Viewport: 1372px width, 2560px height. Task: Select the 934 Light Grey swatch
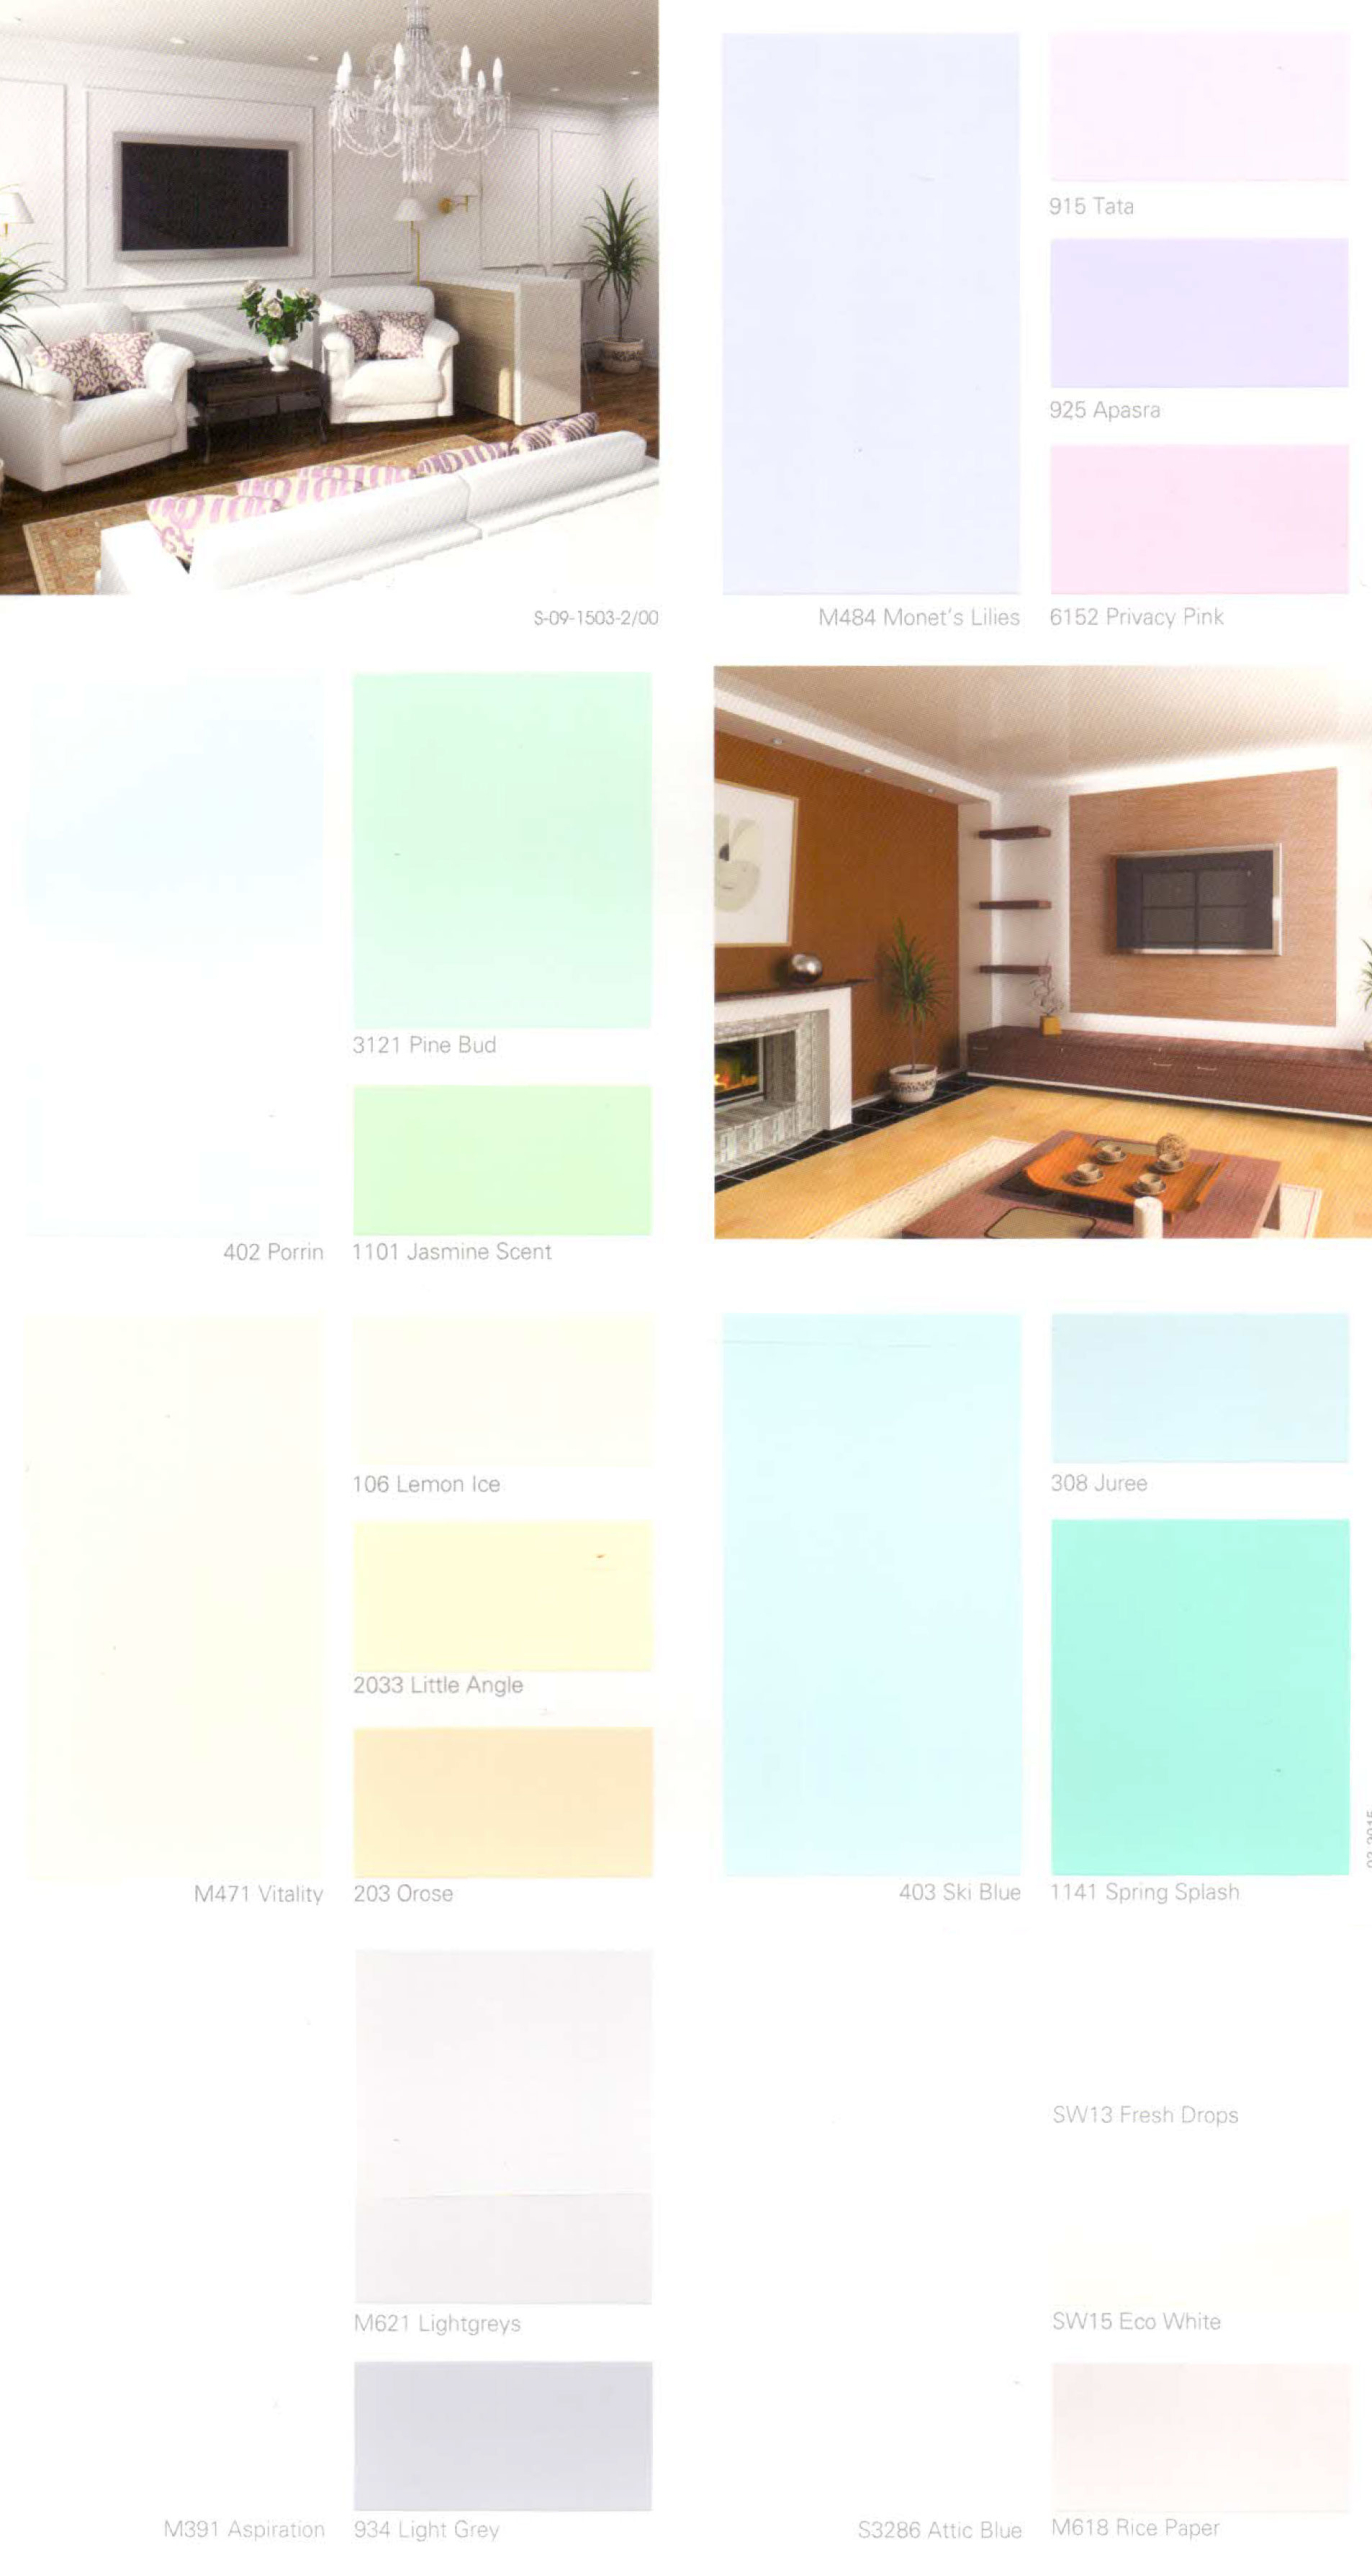[502, 2436]
